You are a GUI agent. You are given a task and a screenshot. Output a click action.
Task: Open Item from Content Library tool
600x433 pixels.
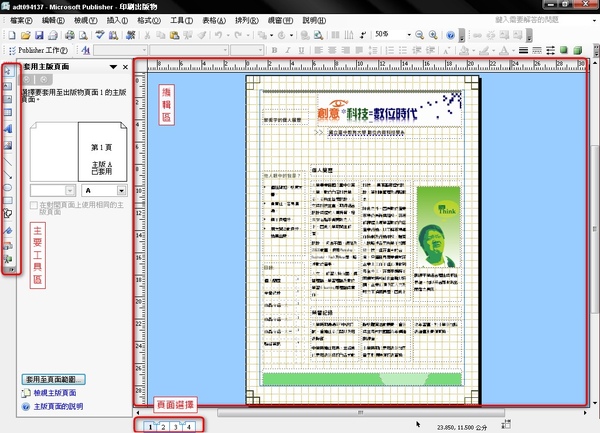8,259
